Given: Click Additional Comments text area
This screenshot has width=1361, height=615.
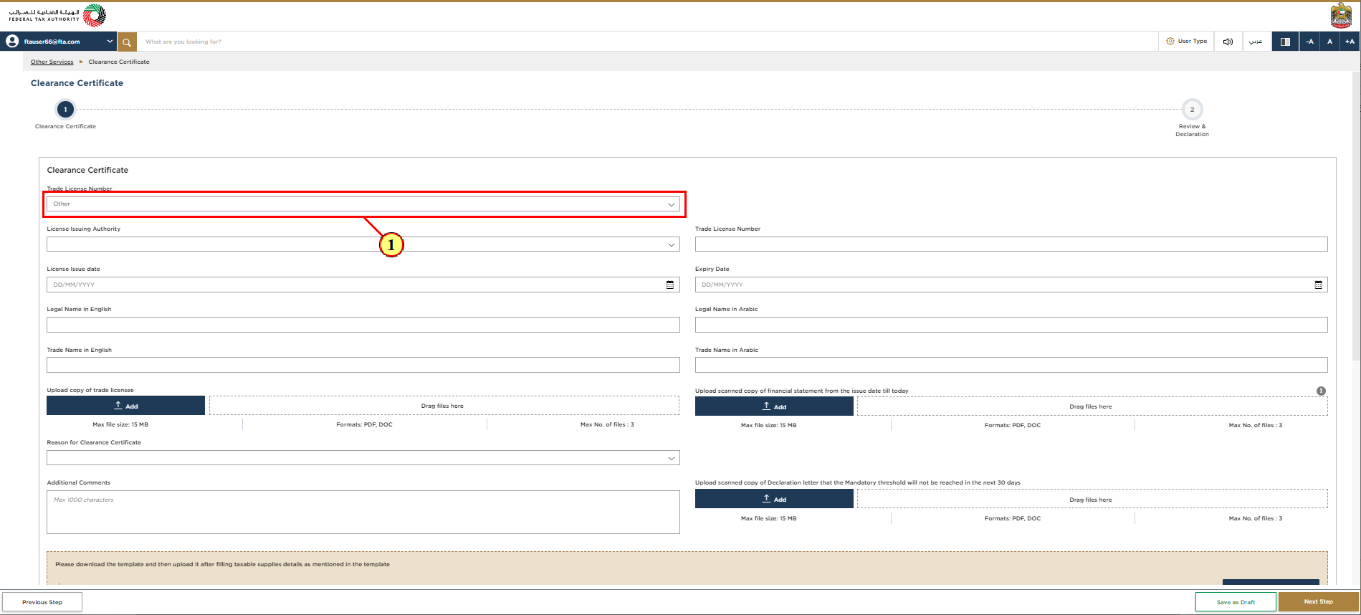Looking at the screenshot, I should pos(363,512).
